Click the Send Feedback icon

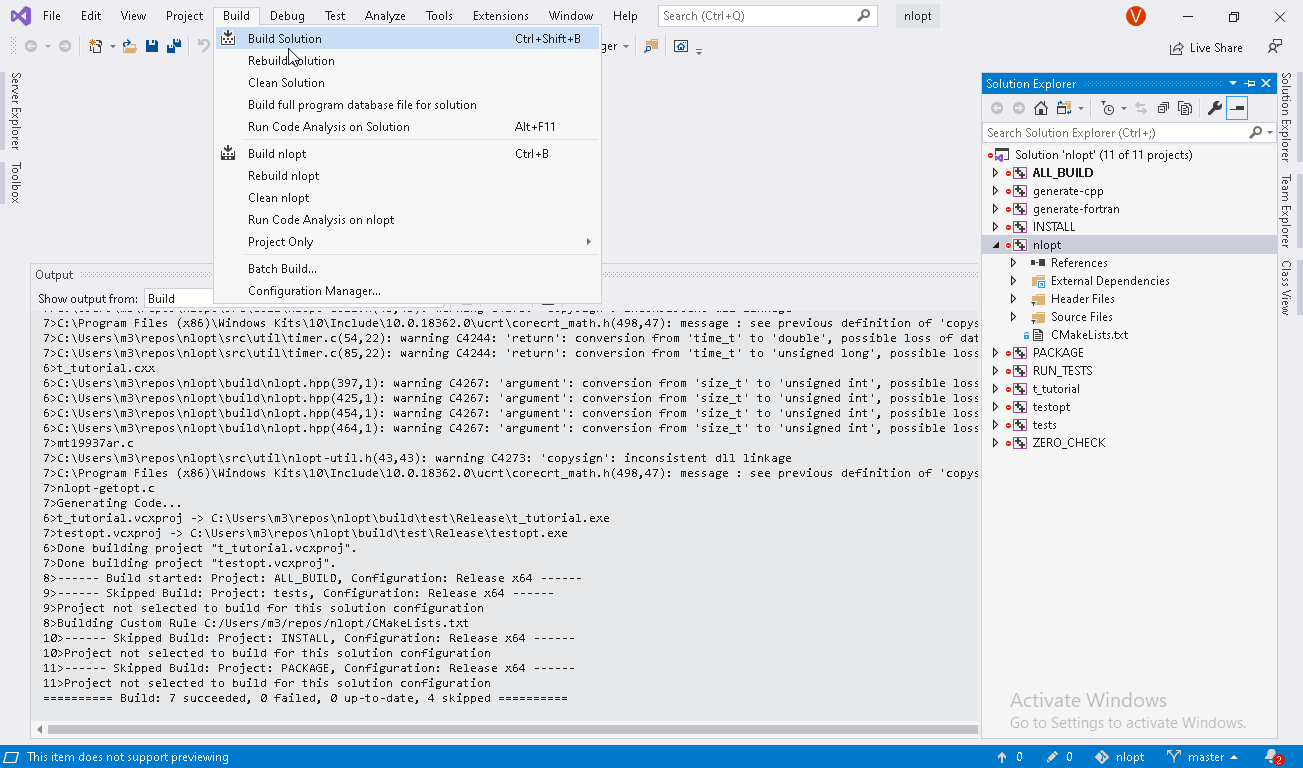[x=1275, y=47]
